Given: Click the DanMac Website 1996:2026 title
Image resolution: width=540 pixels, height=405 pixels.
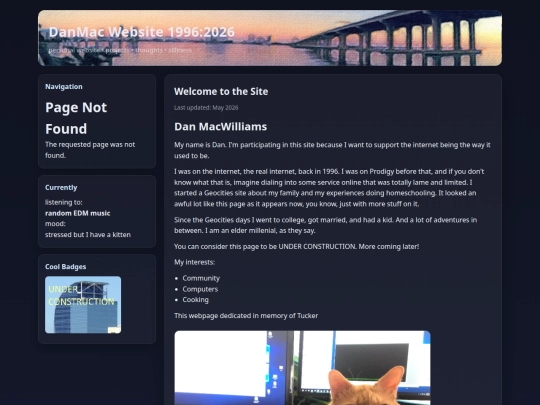Looking at the screenshot, I should coord(142,32).
